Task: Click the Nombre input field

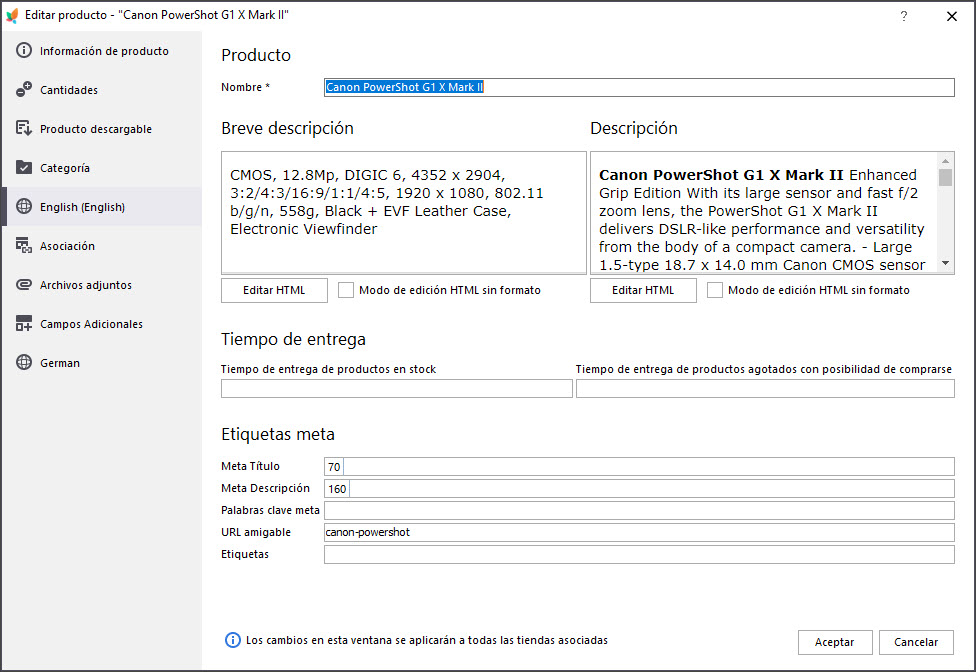Action: 639,87
